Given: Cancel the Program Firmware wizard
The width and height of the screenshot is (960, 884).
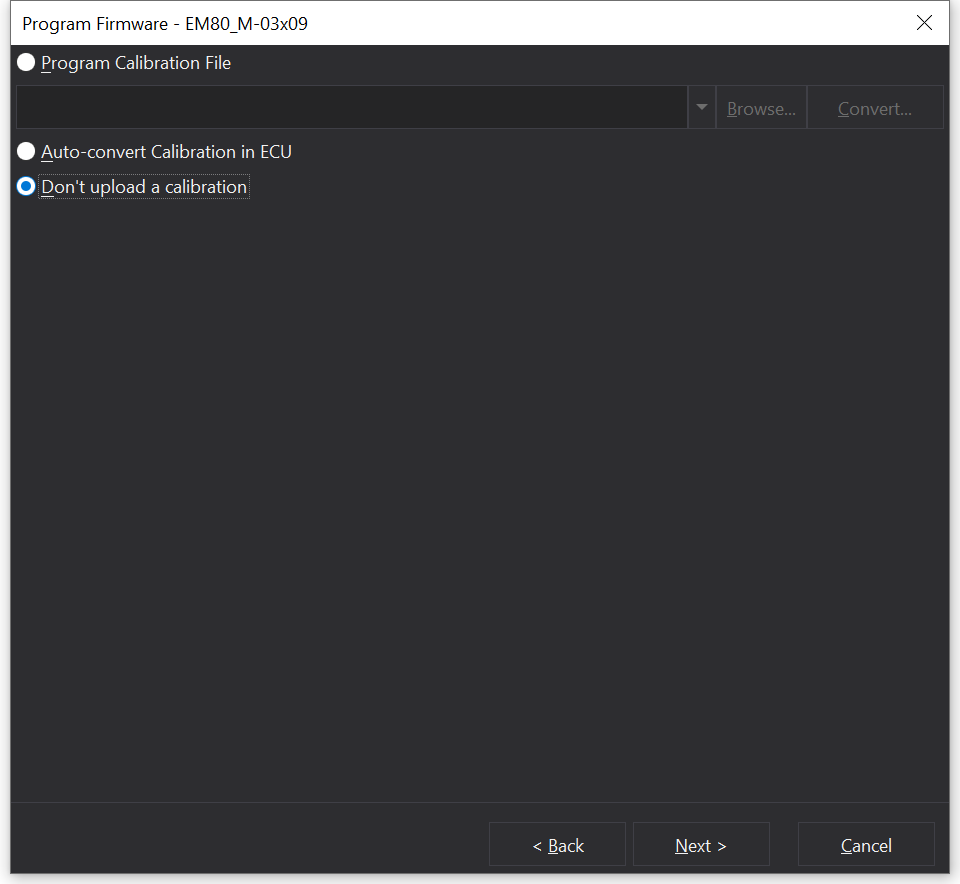Looking at the screenshot, I should 866,845.
